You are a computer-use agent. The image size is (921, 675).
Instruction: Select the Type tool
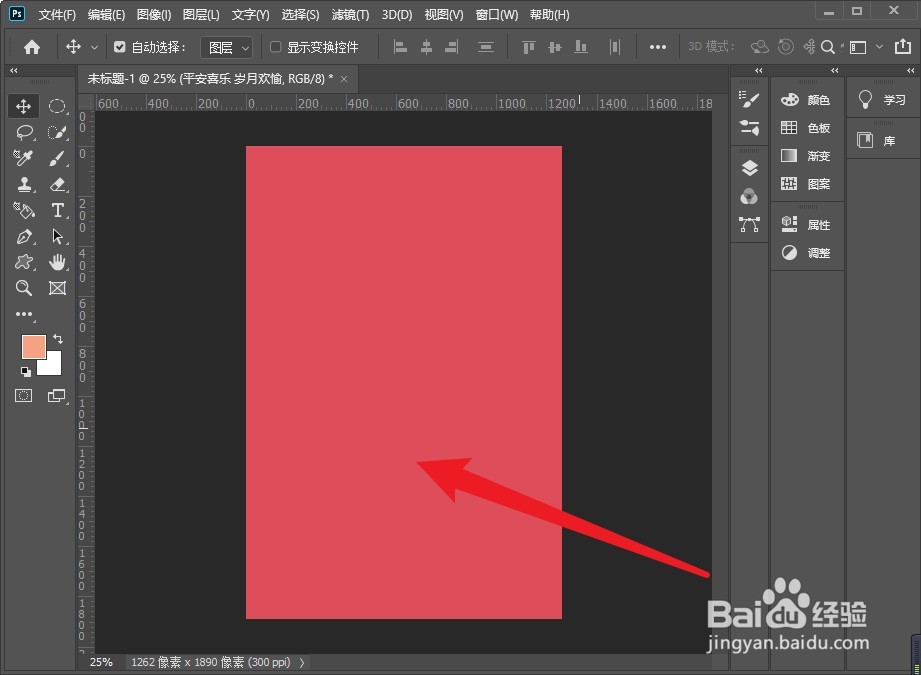coord(57,210)
